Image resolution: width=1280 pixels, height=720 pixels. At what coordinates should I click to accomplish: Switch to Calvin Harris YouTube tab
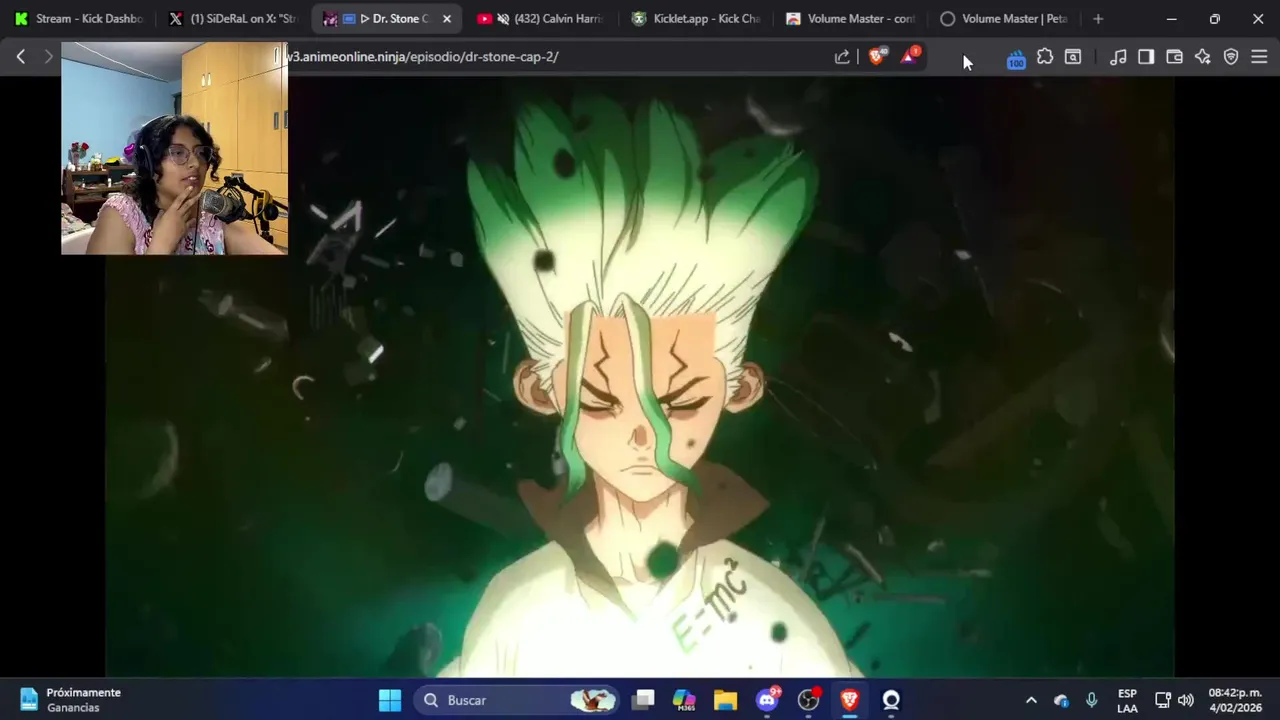(x=541, y=19)
